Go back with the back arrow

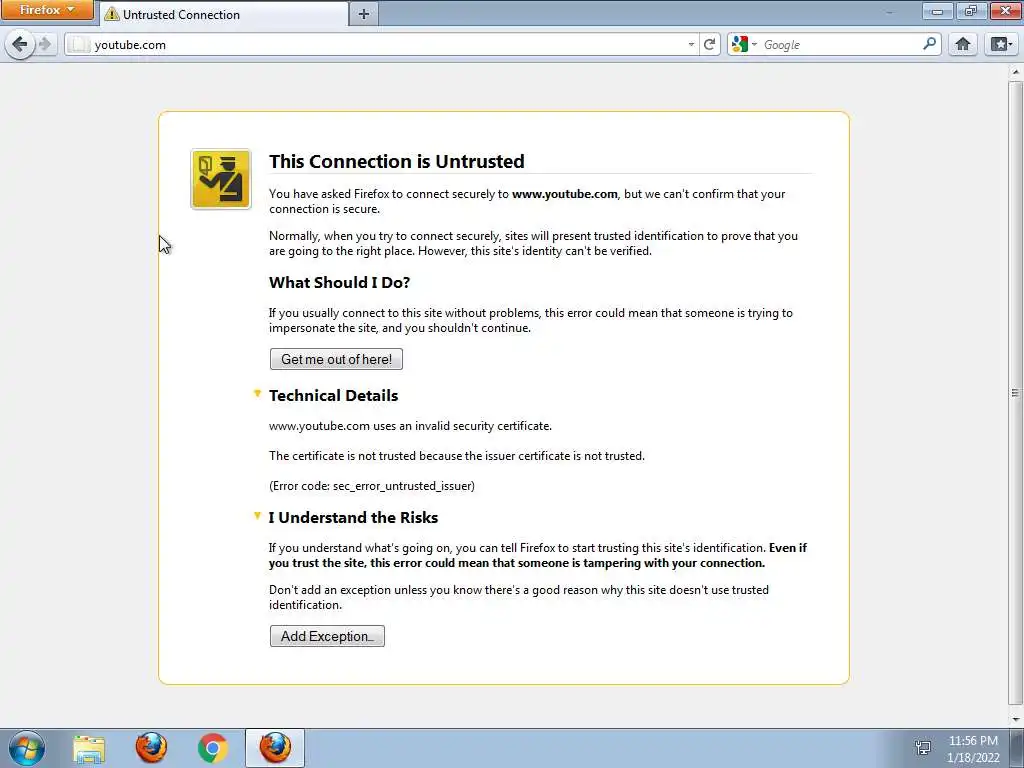20,44
